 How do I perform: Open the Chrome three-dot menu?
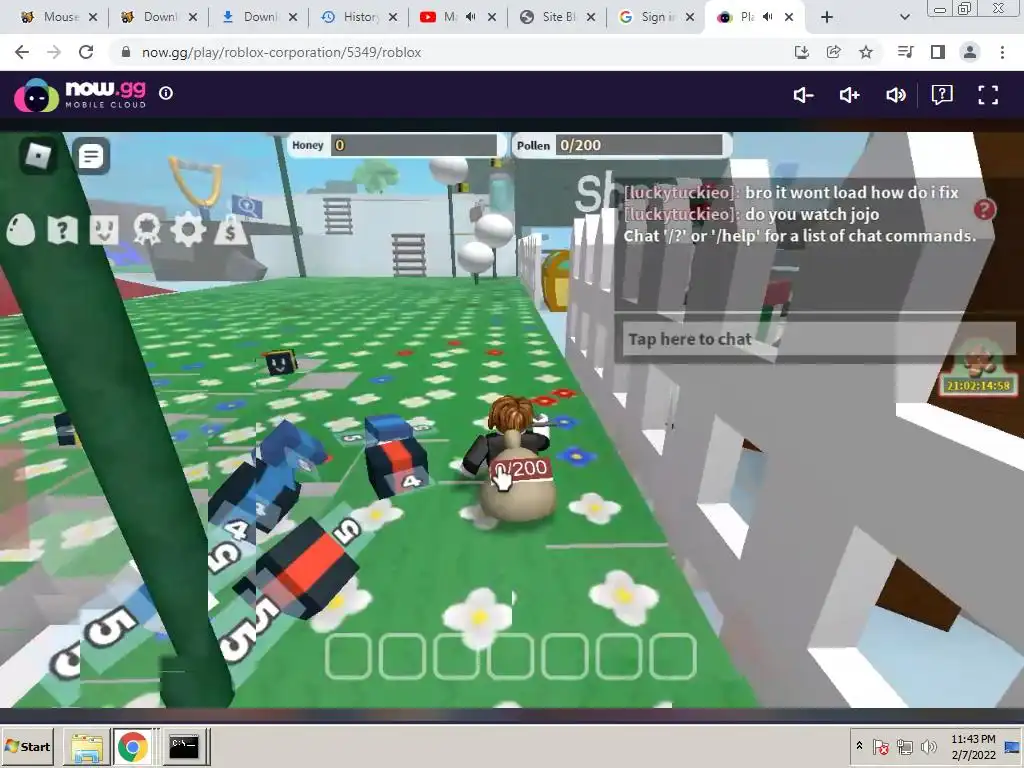(1002, 52)
